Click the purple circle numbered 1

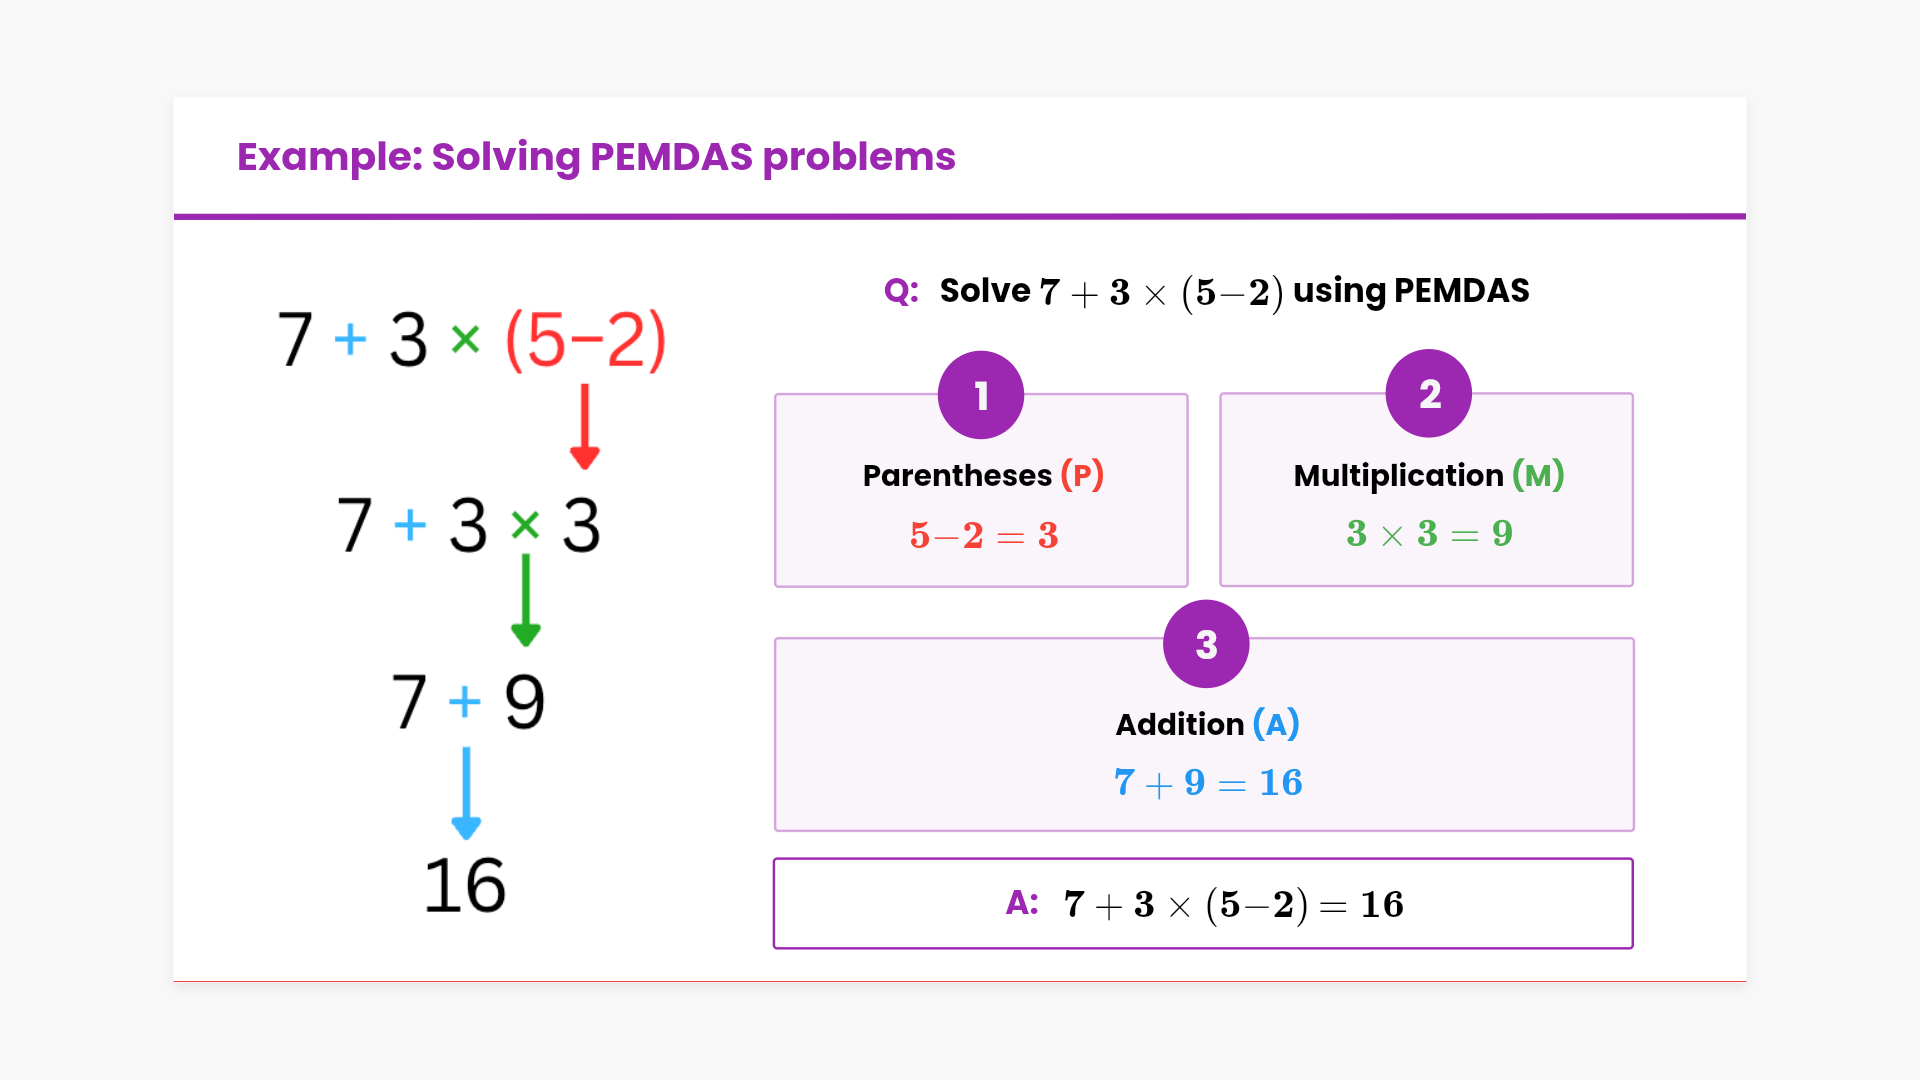click(x=980, y=395)
